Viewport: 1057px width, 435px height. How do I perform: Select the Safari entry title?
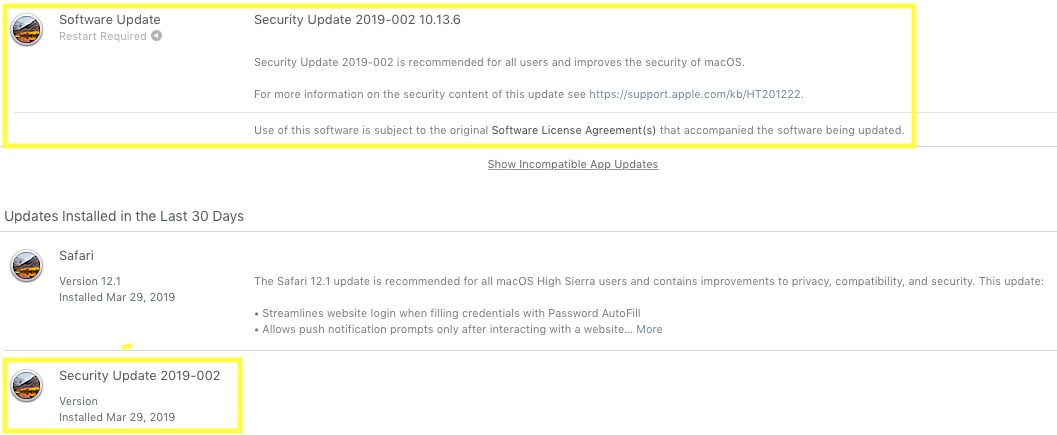tap(77, 256)
